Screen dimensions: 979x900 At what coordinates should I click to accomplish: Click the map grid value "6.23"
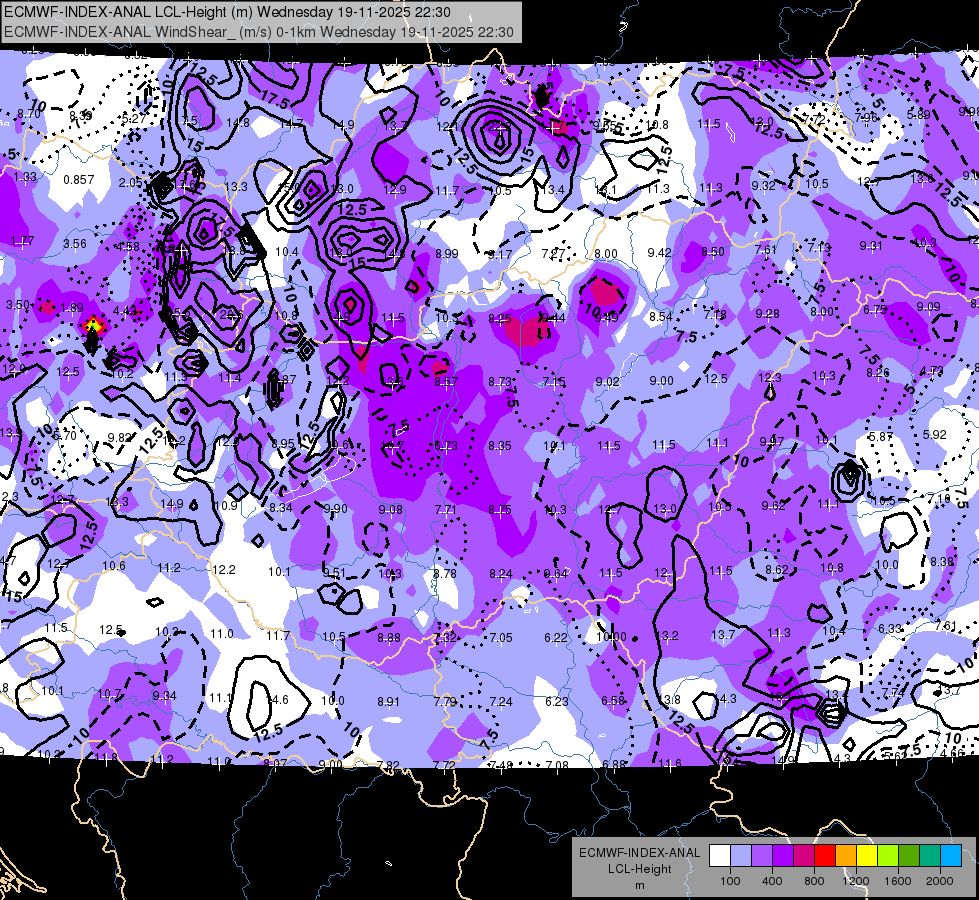click(x=556, y=702)
